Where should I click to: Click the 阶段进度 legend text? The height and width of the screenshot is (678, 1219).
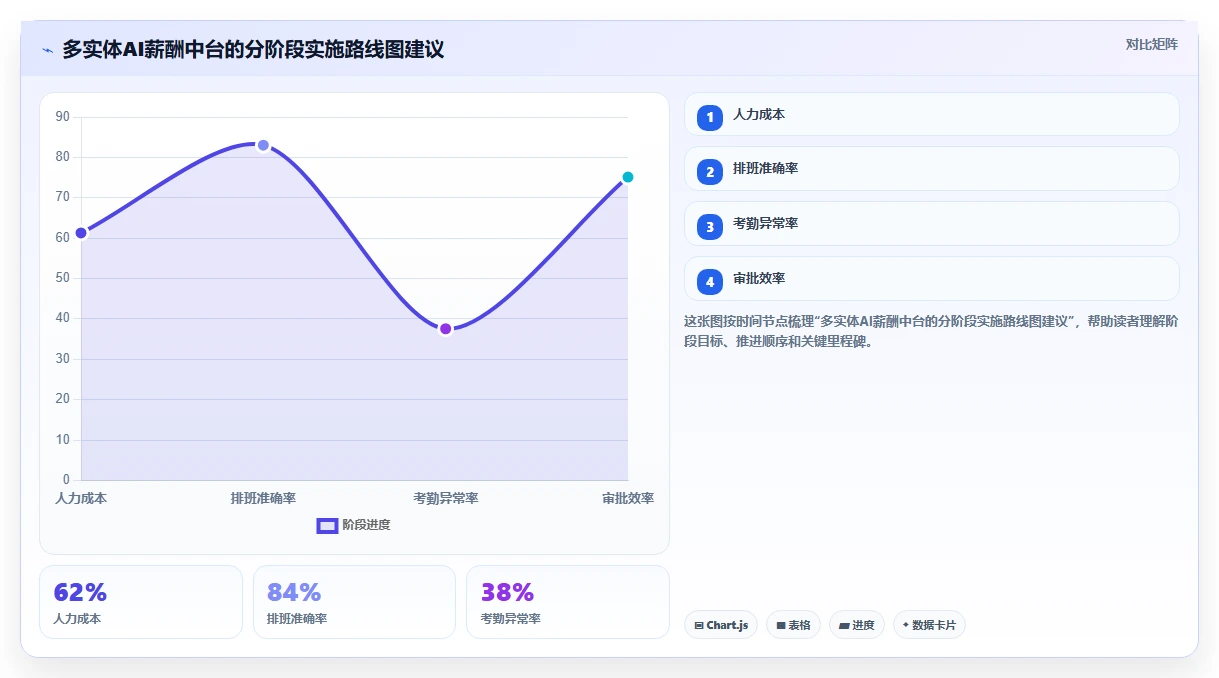(366, 525)
